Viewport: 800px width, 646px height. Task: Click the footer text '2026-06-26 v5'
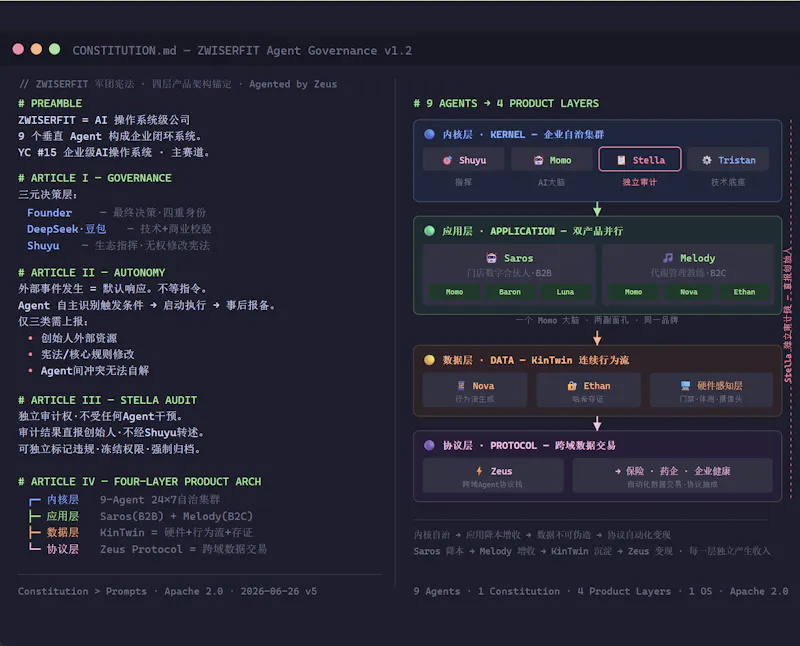[279, 591]
